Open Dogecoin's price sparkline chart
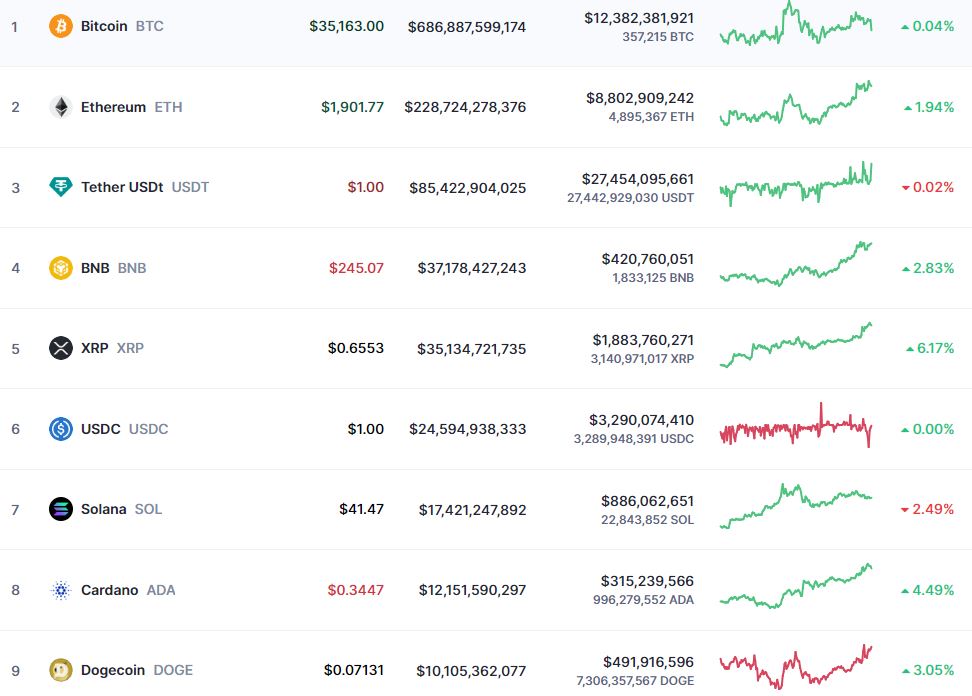The height and width of the screenshot is (696, 972). (796, 667)
